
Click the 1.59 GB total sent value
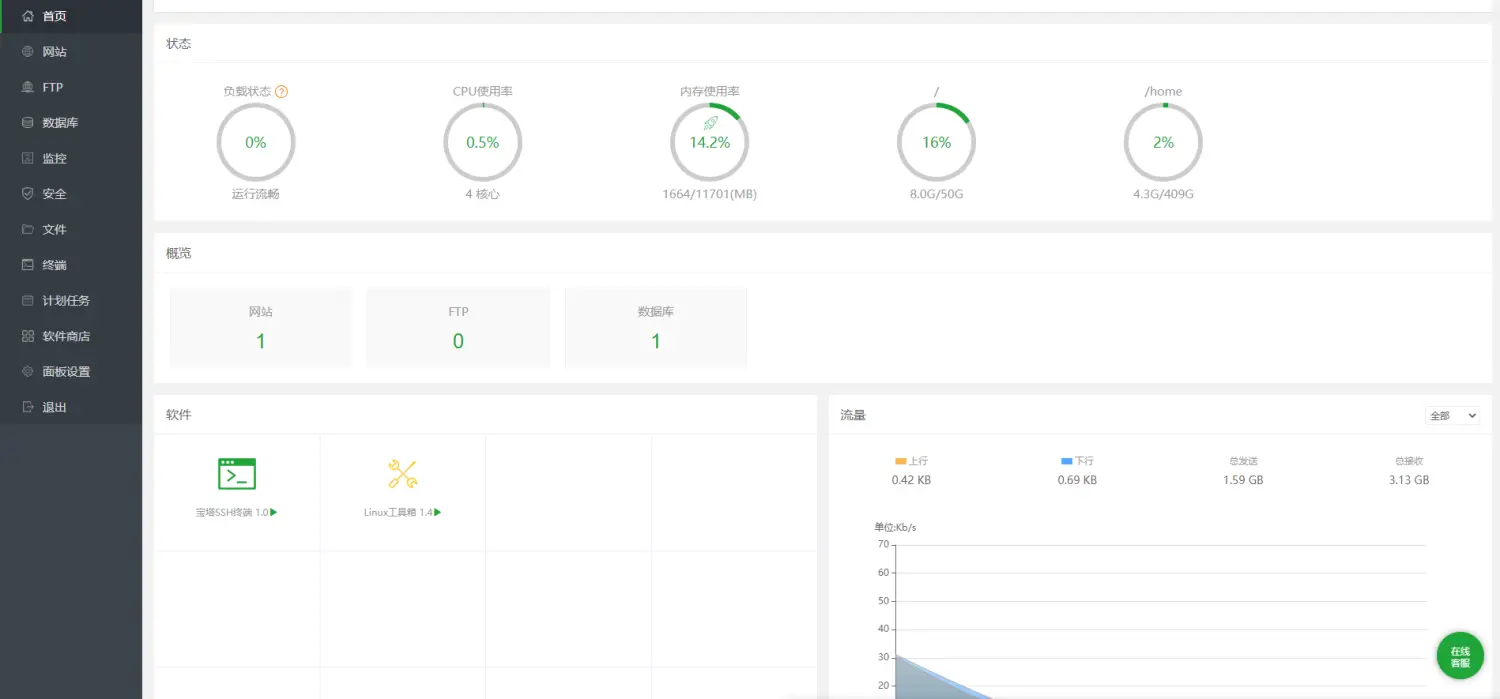(x=1243, y=480)
